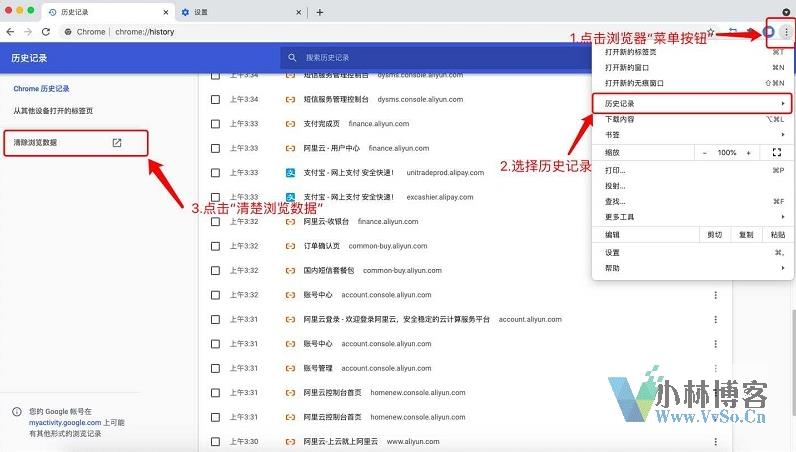Expand the 帮助 submenu
Screen dimensions: 796x452
tap(693, 268)
